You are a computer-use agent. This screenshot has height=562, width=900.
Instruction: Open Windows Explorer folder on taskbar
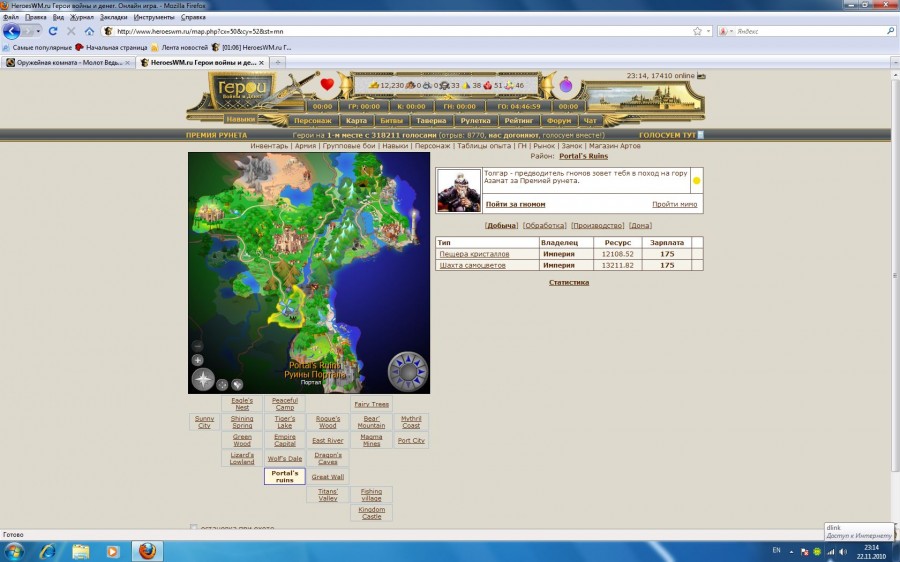pyautogui.click(x=80, y=551)
